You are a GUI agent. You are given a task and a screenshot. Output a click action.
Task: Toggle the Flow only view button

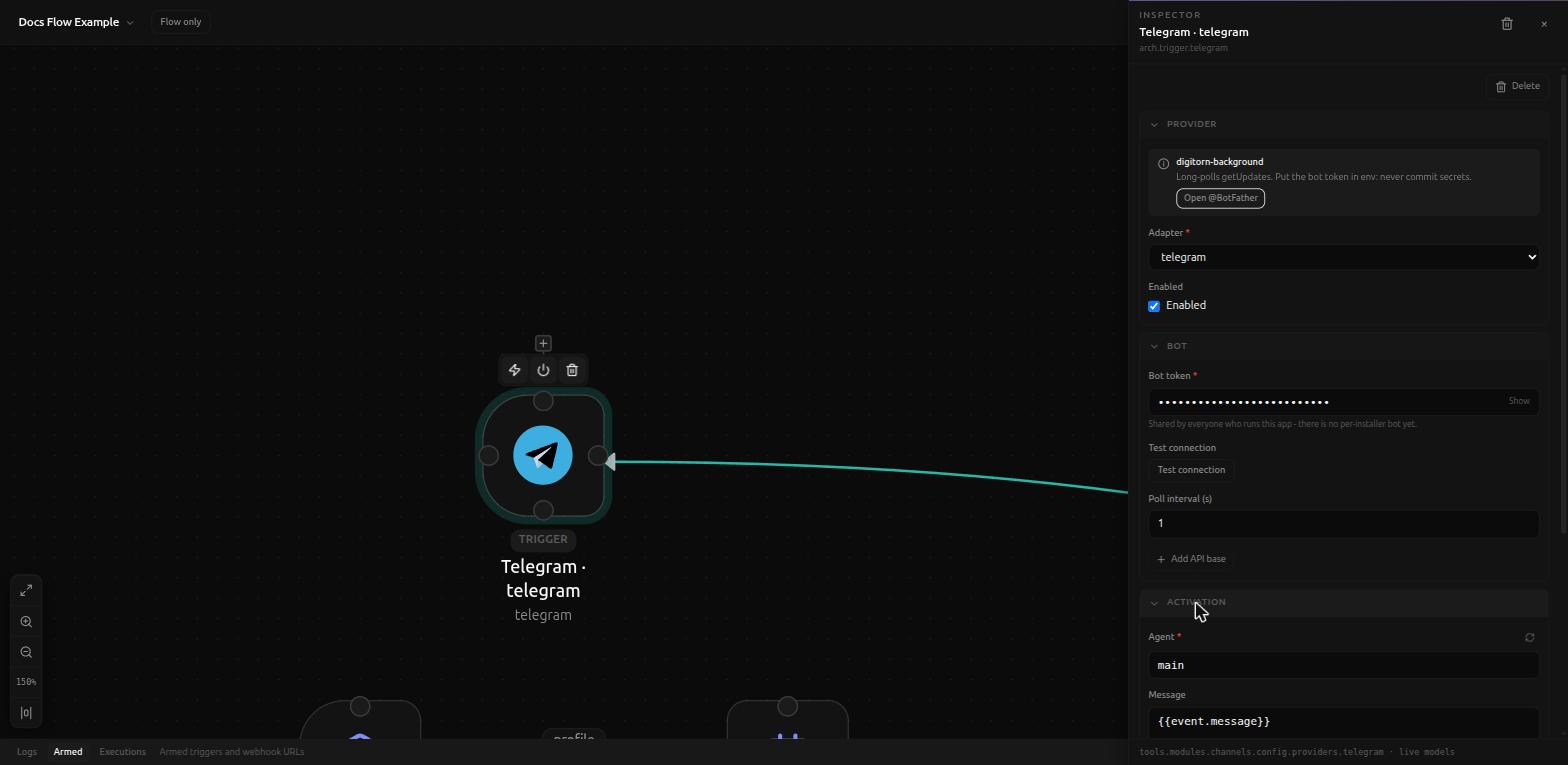tap(181, 22)
